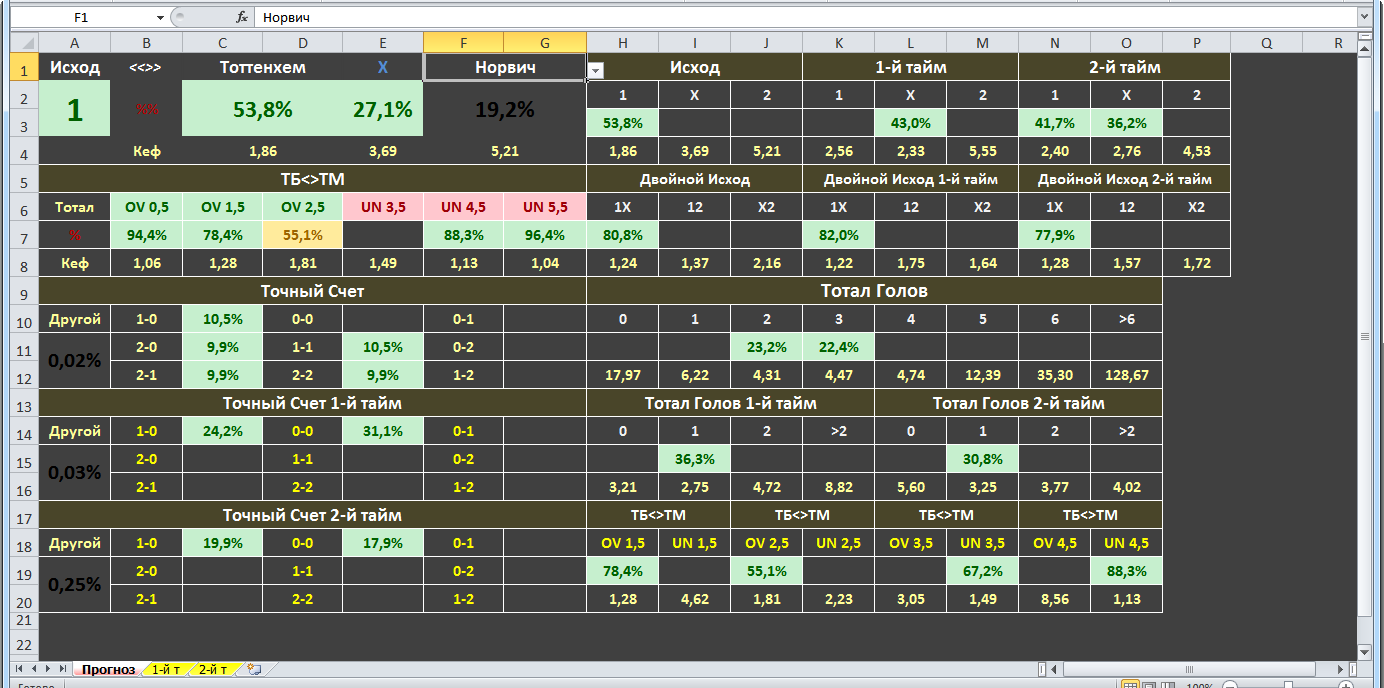This screenshot has width=1384, height=688.
Task: Select the OV 0,5 header cell
Action: point(146,207)
